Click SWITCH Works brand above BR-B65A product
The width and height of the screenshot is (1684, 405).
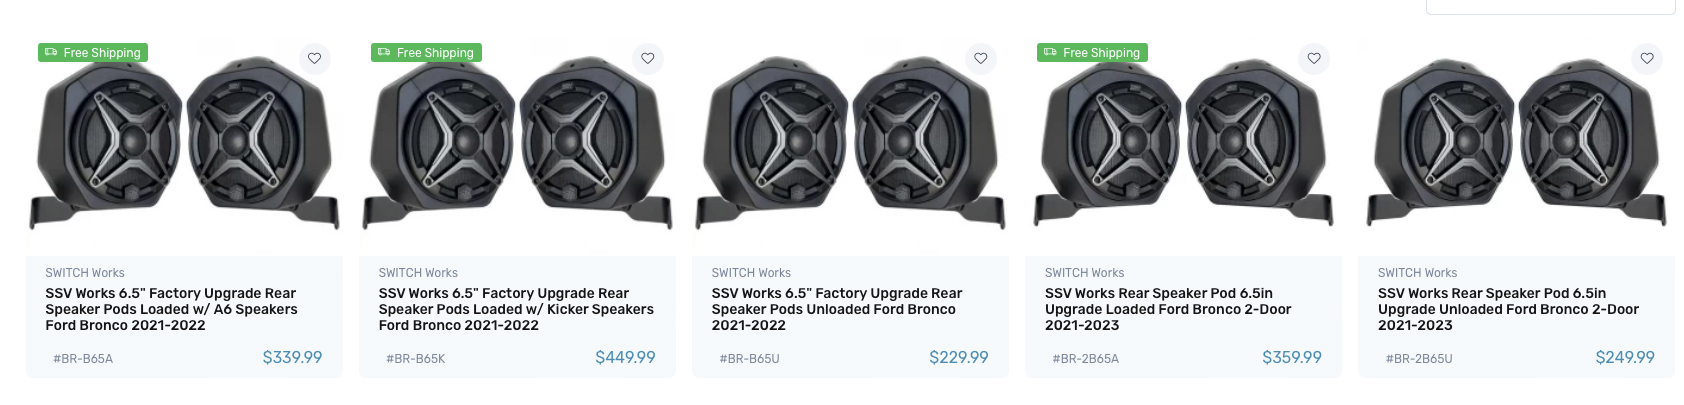point(85,273)
